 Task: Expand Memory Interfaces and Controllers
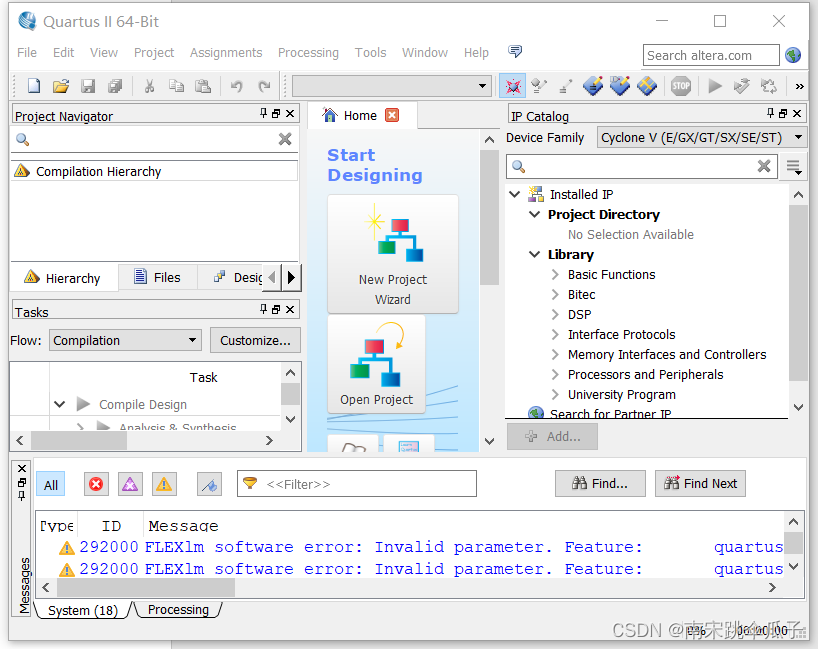[x=555, y=355]
